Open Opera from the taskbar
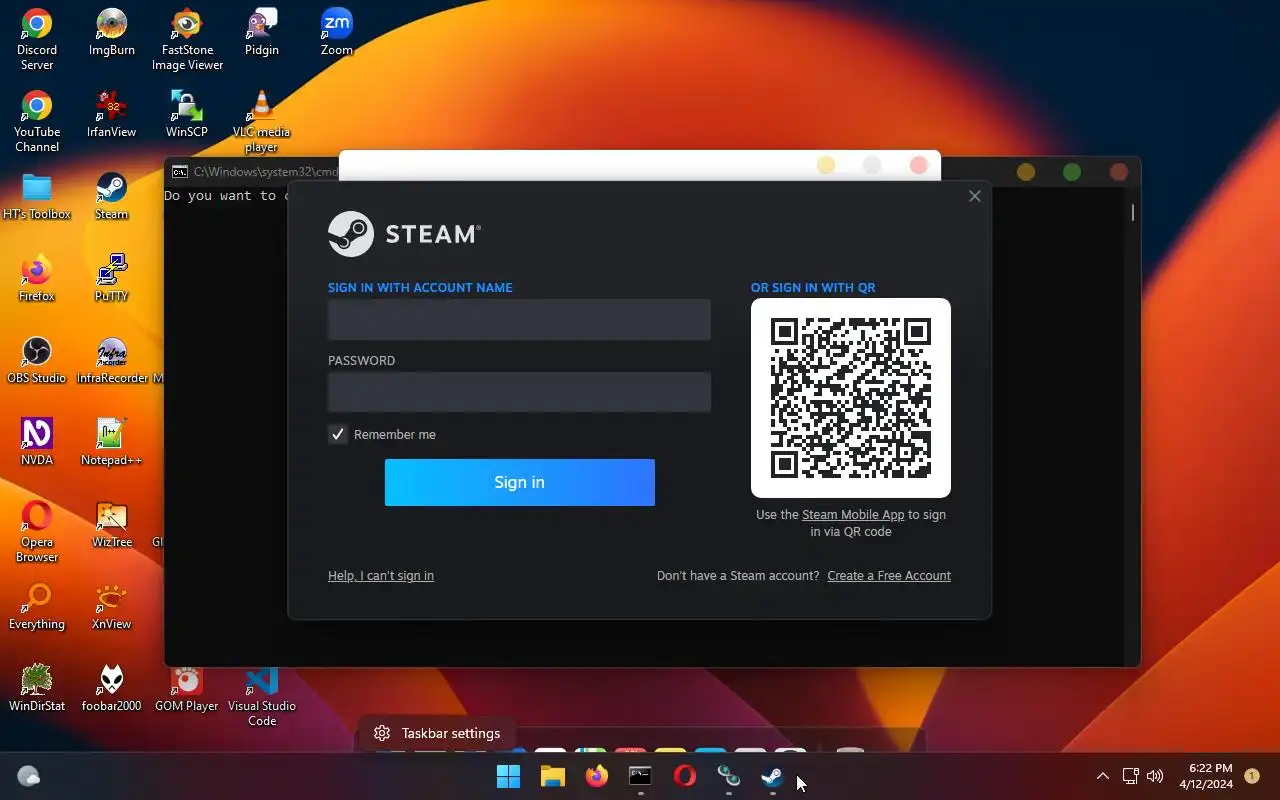The image size is (1280, 800). [x=685, y=776]
